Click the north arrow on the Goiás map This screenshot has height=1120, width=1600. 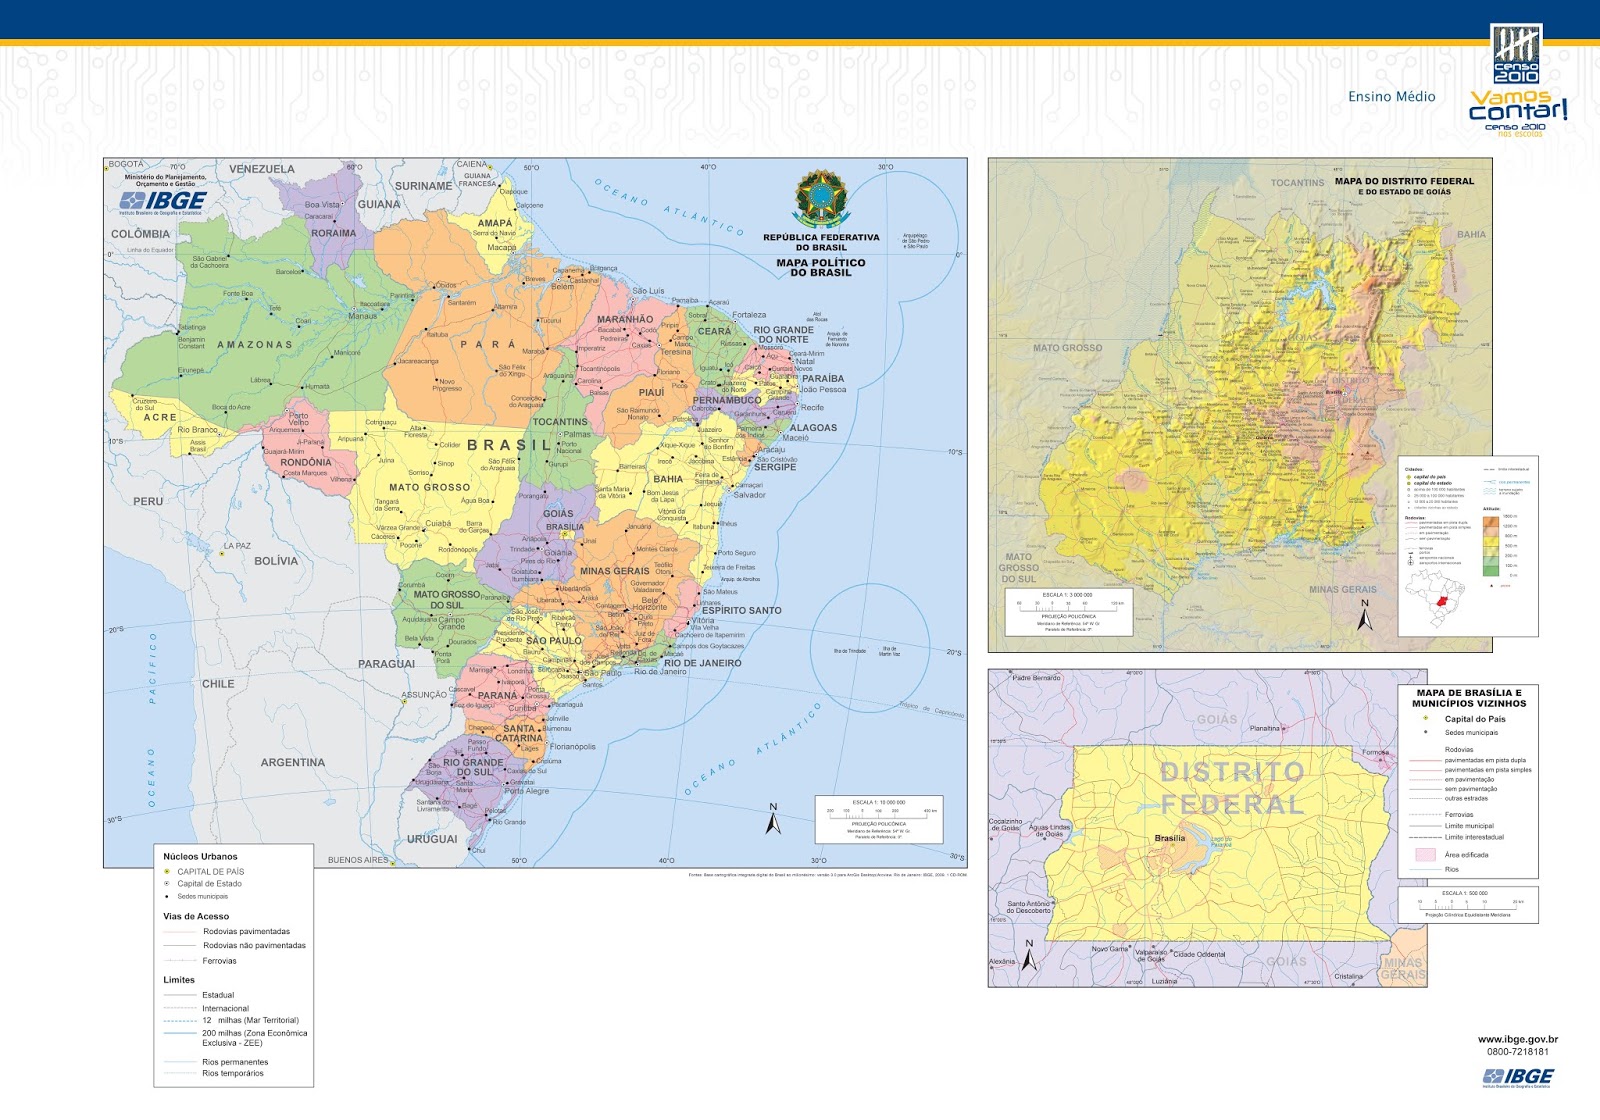[x=1365, y=614]
